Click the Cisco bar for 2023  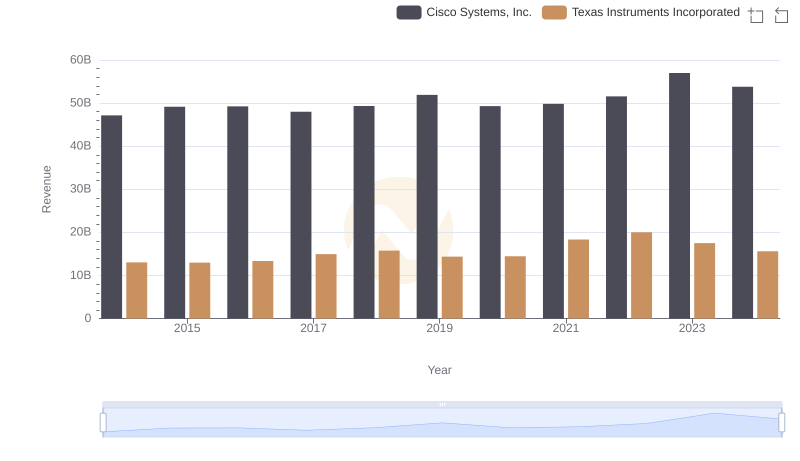pyautogui.click(x=679, y=196)
